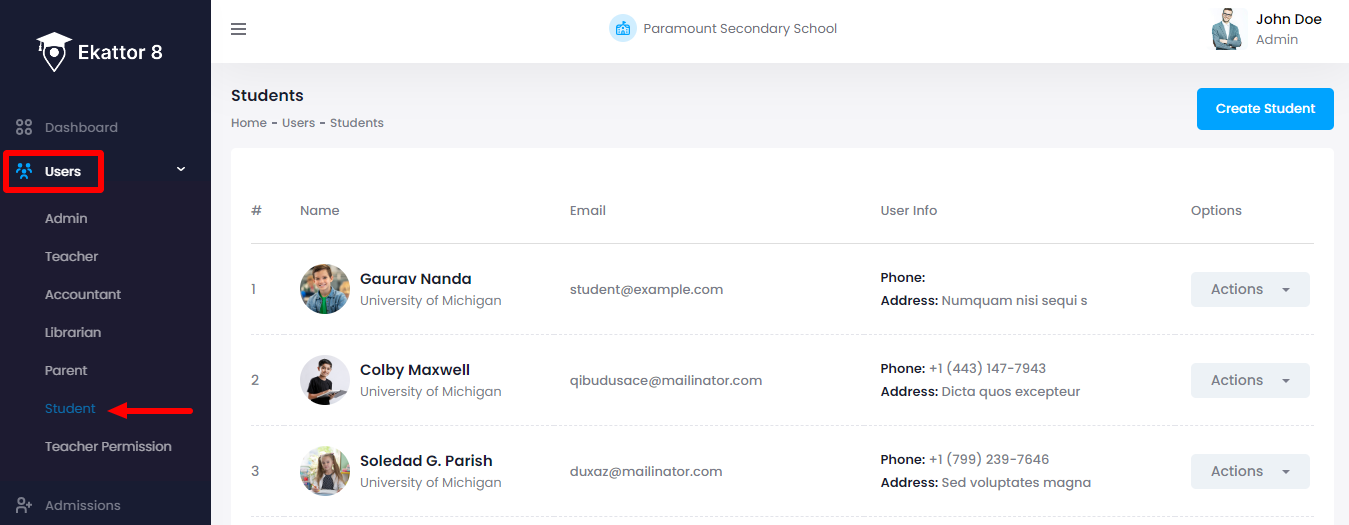Click the Home breadcrumb link
This screenshot has width=1349, height=525.
[249, 123]
